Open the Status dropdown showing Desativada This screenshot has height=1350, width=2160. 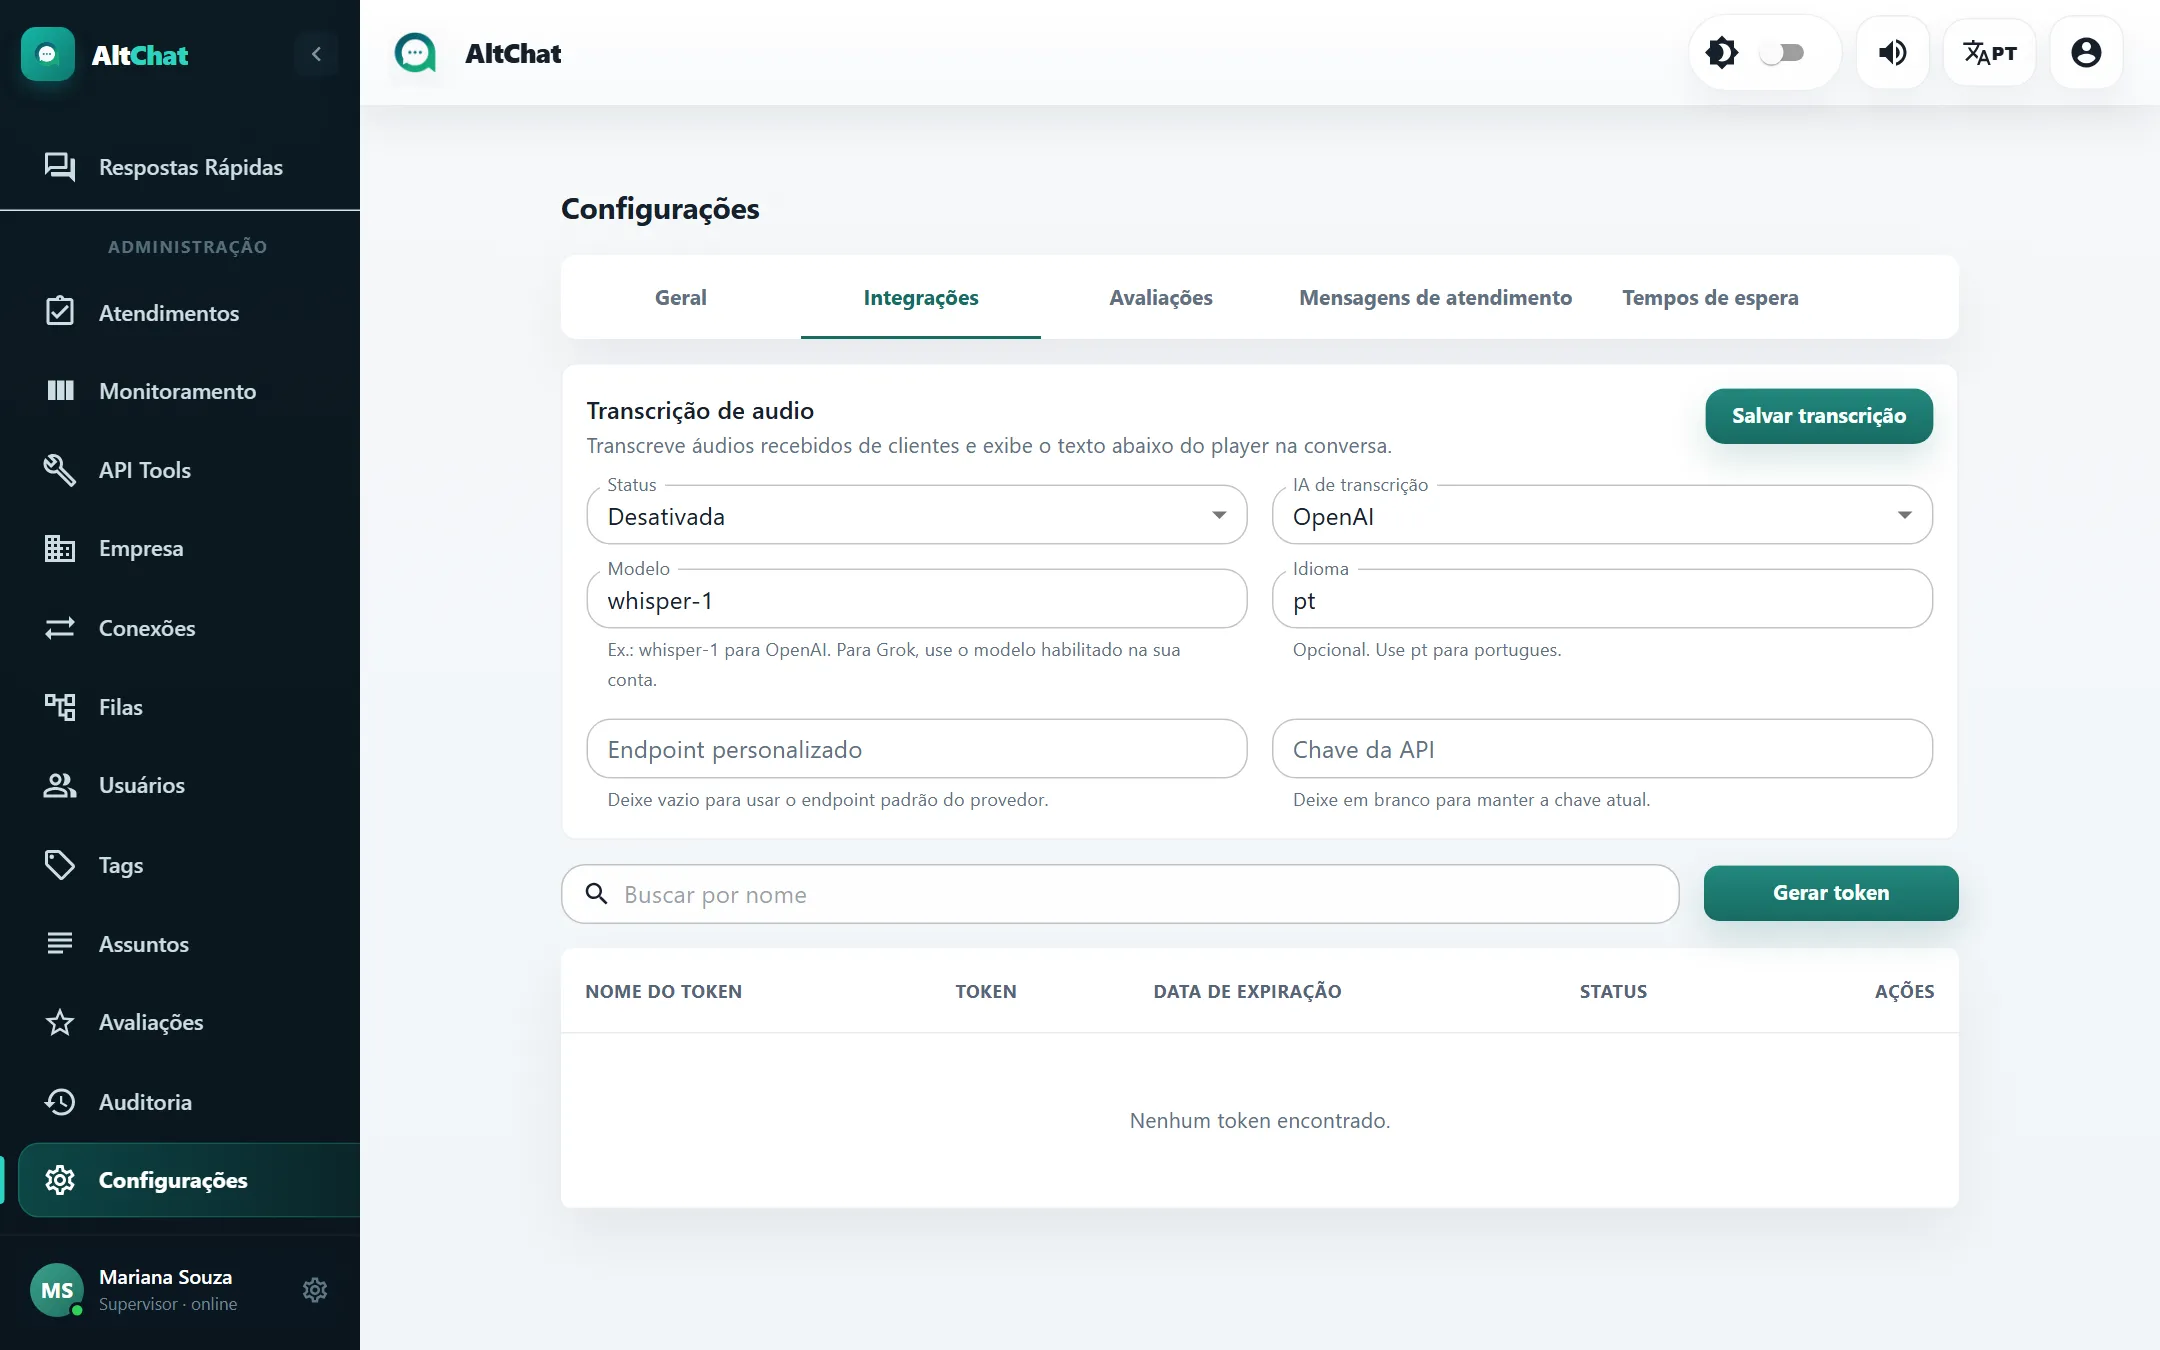[917, 515]
